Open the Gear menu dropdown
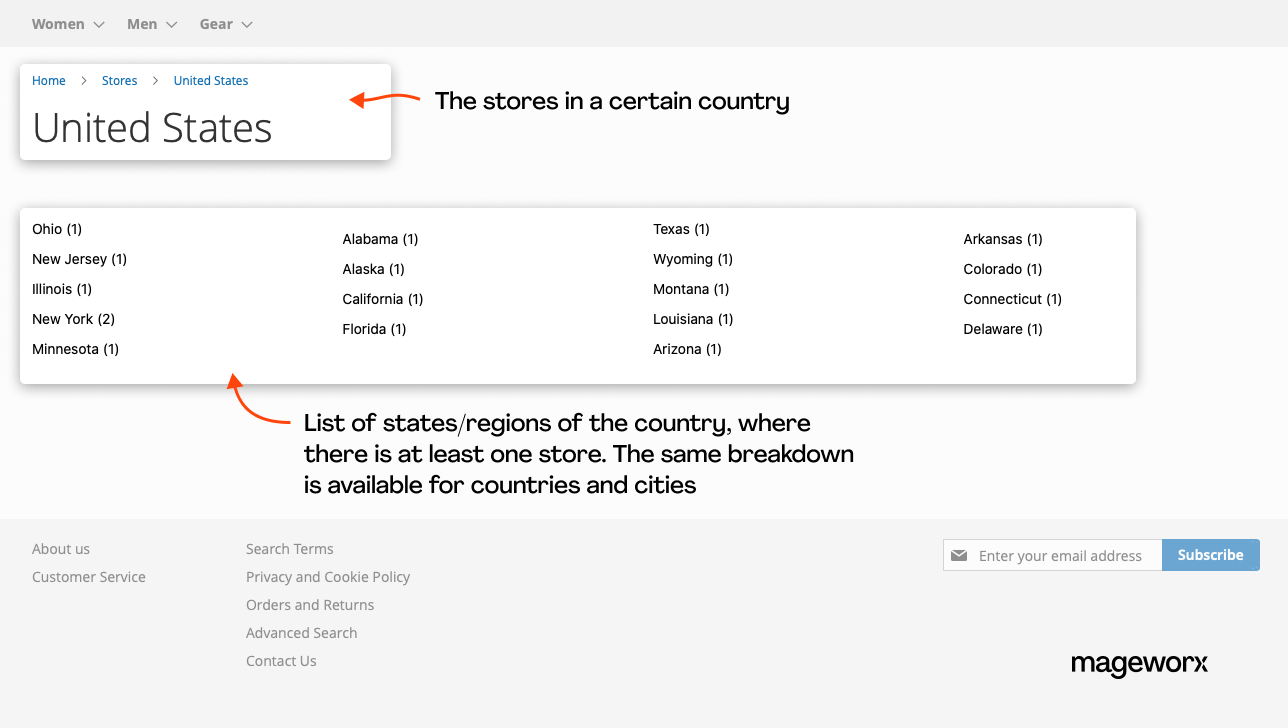 (x=226, y=24)
